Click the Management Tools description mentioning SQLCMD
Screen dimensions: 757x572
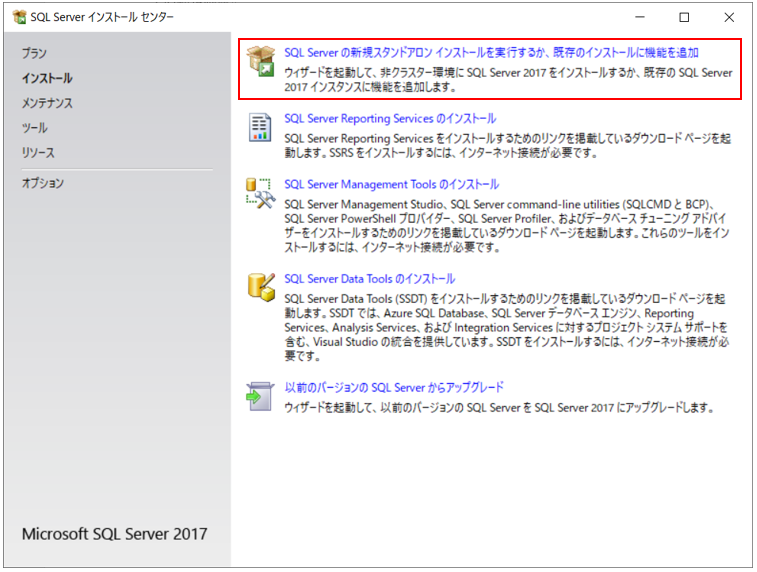point(507,226)
